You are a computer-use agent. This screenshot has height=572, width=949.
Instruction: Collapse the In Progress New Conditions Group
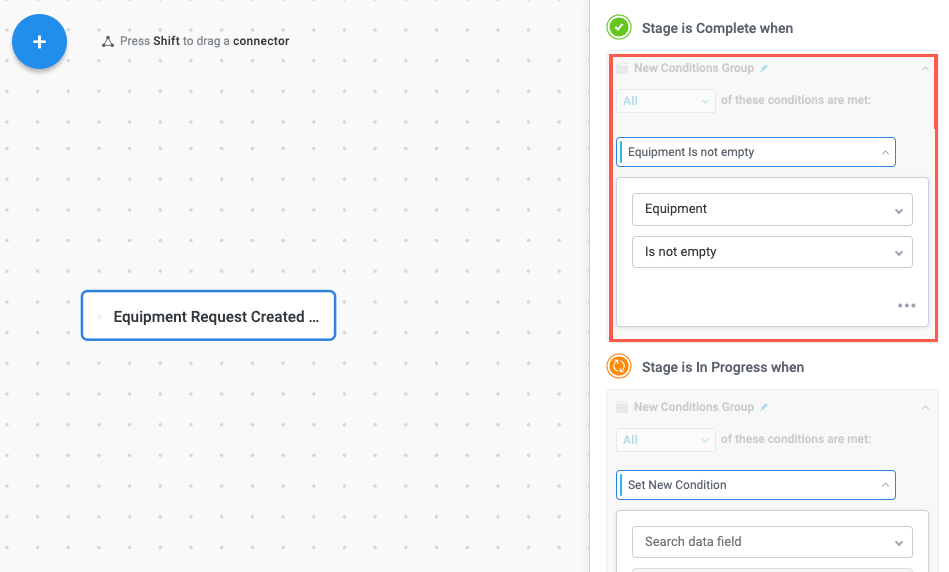(x=925, y=407)
